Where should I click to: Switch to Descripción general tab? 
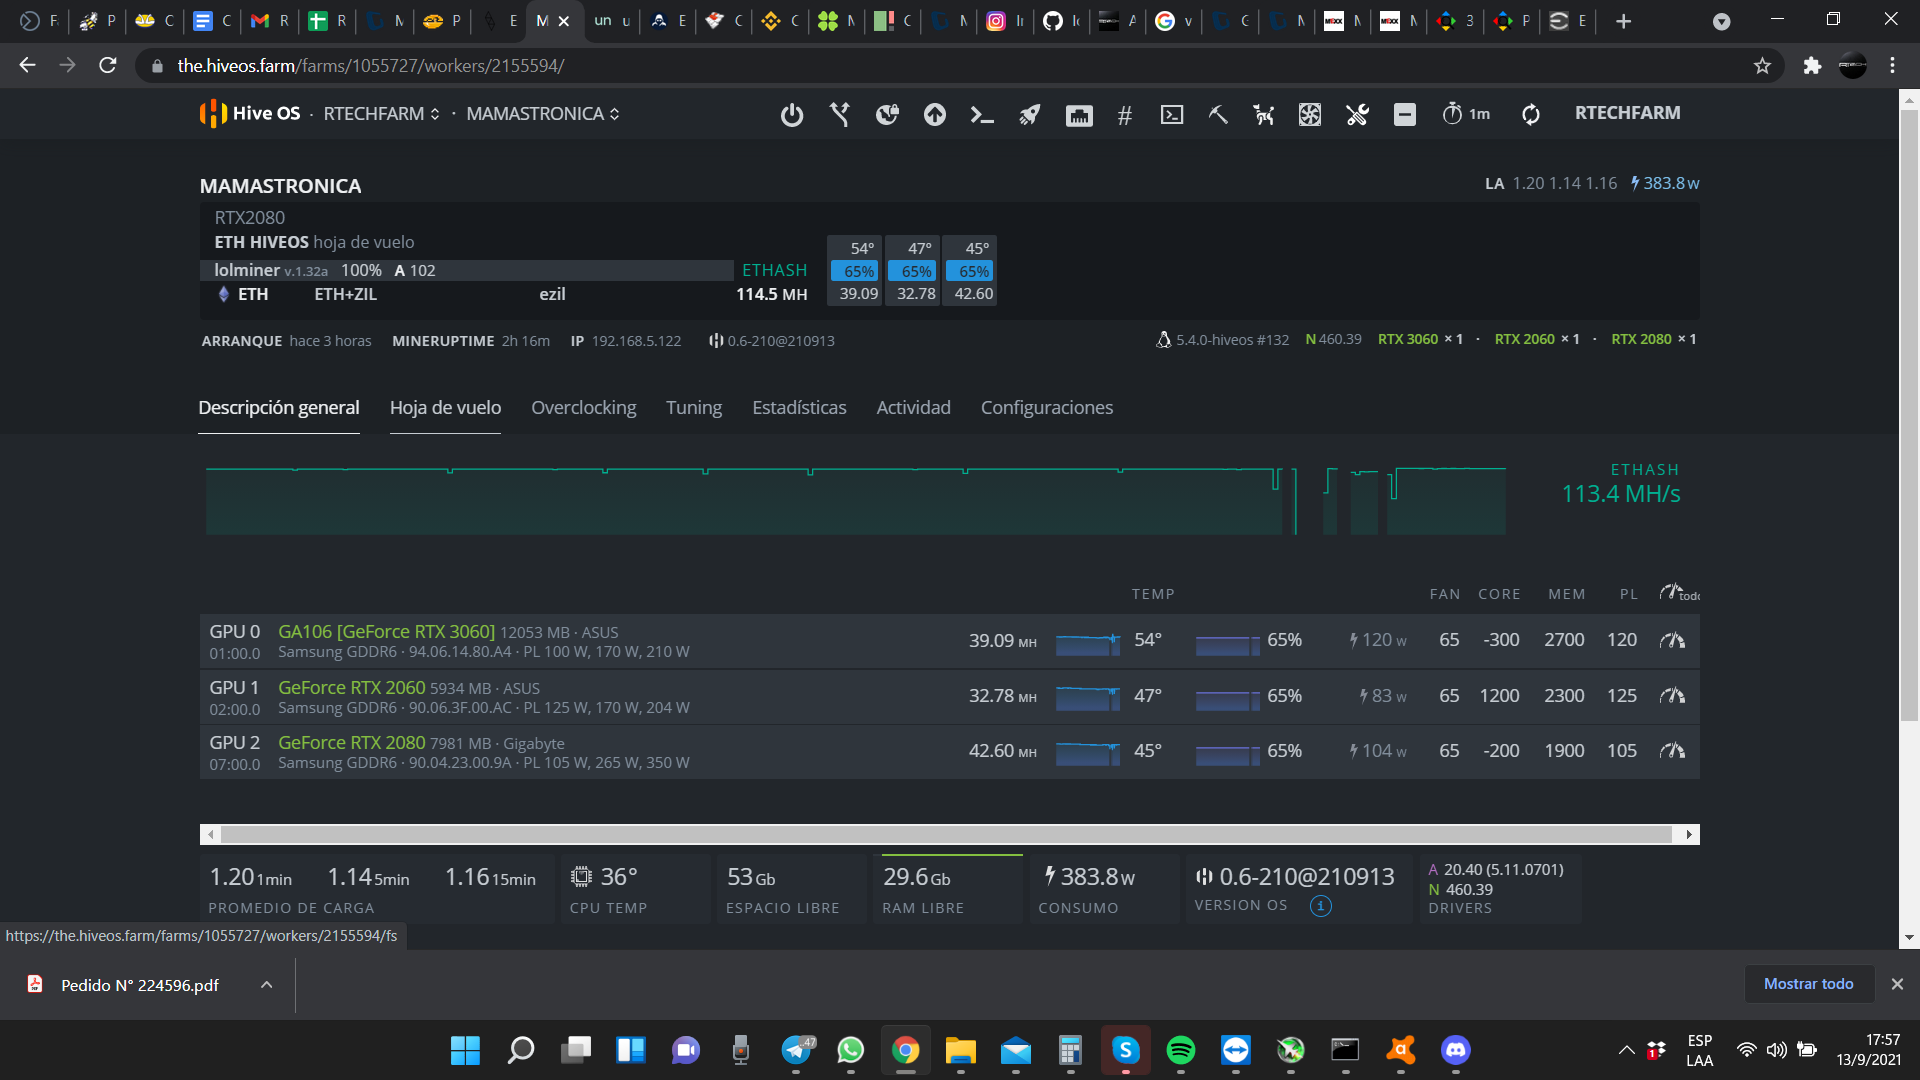[279, 407]
